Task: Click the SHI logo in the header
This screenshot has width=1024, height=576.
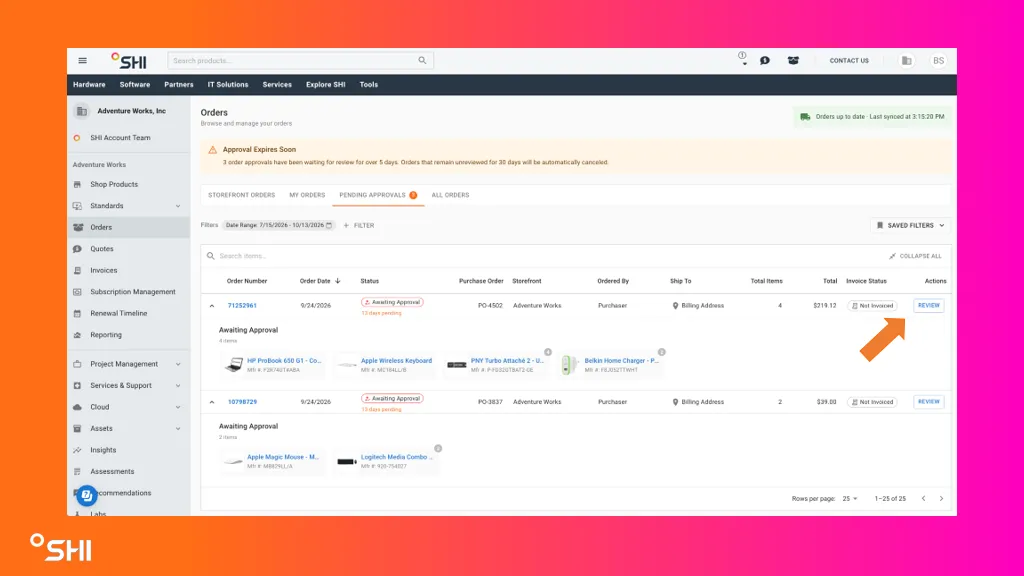Action: 129,61
